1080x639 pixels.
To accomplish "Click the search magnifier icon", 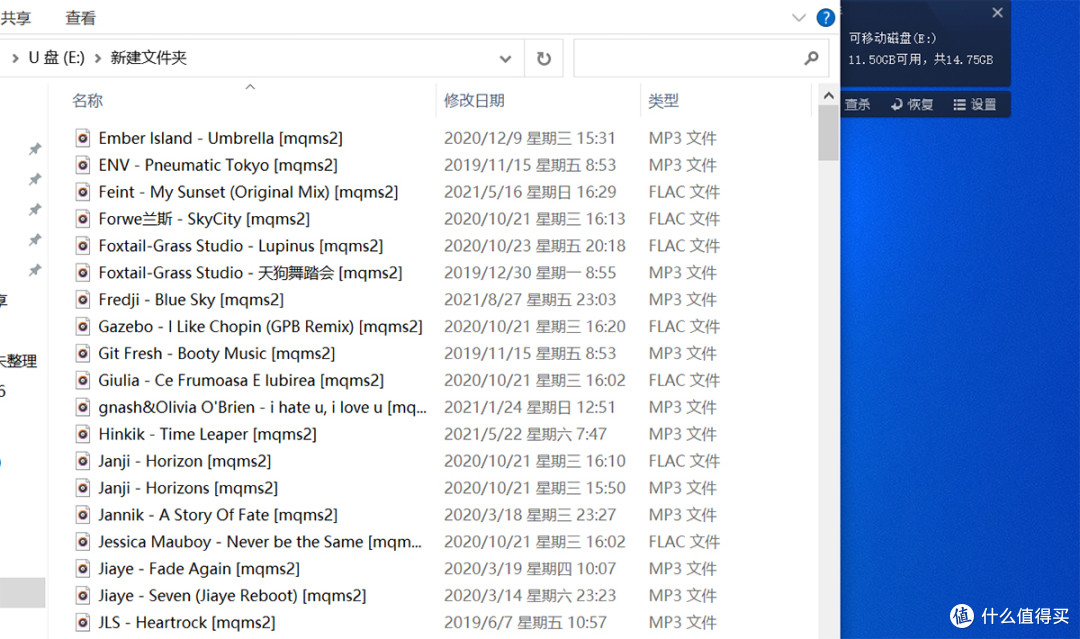I will (811, 59).
